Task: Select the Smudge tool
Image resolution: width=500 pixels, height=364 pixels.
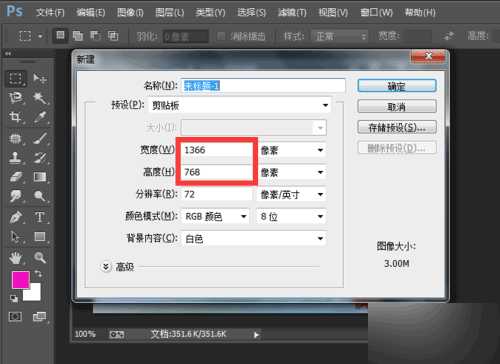Action: pos(16,196)
